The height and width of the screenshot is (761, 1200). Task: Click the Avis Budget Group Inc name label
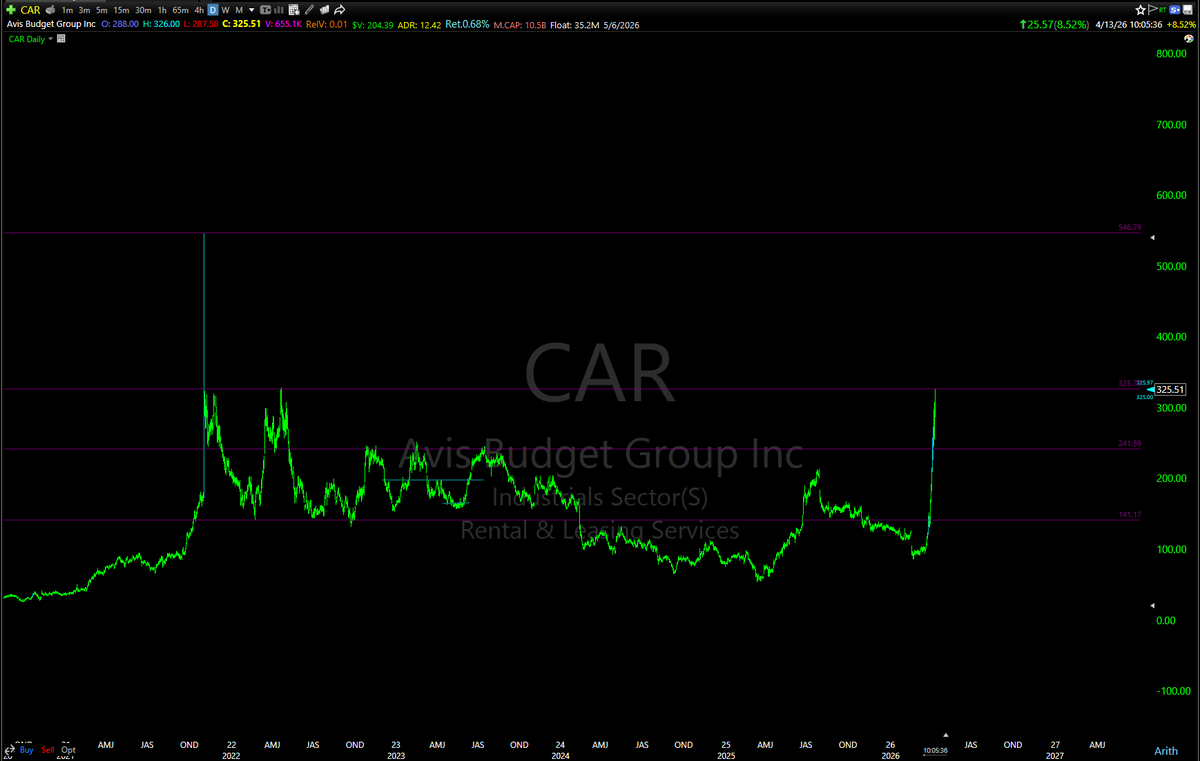tap(51, 24)
